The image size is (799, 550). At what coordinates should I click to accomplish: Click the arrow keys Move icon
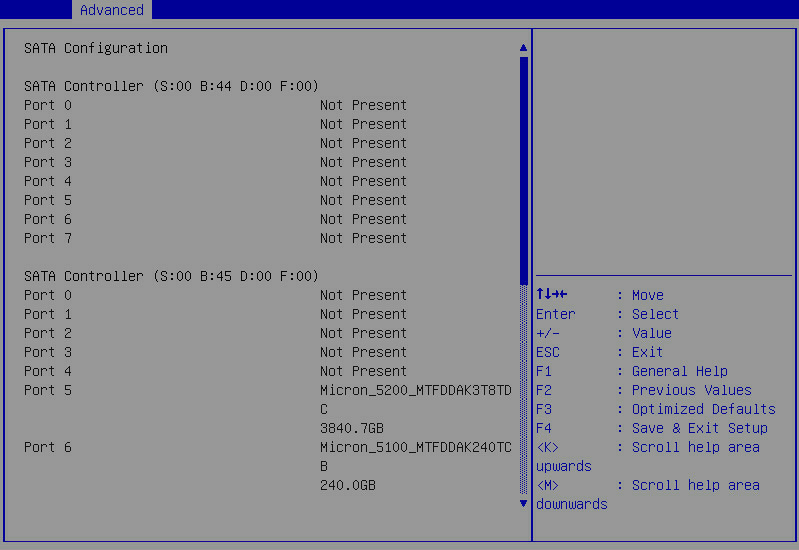pyautogui.click(x=552, y=295)
